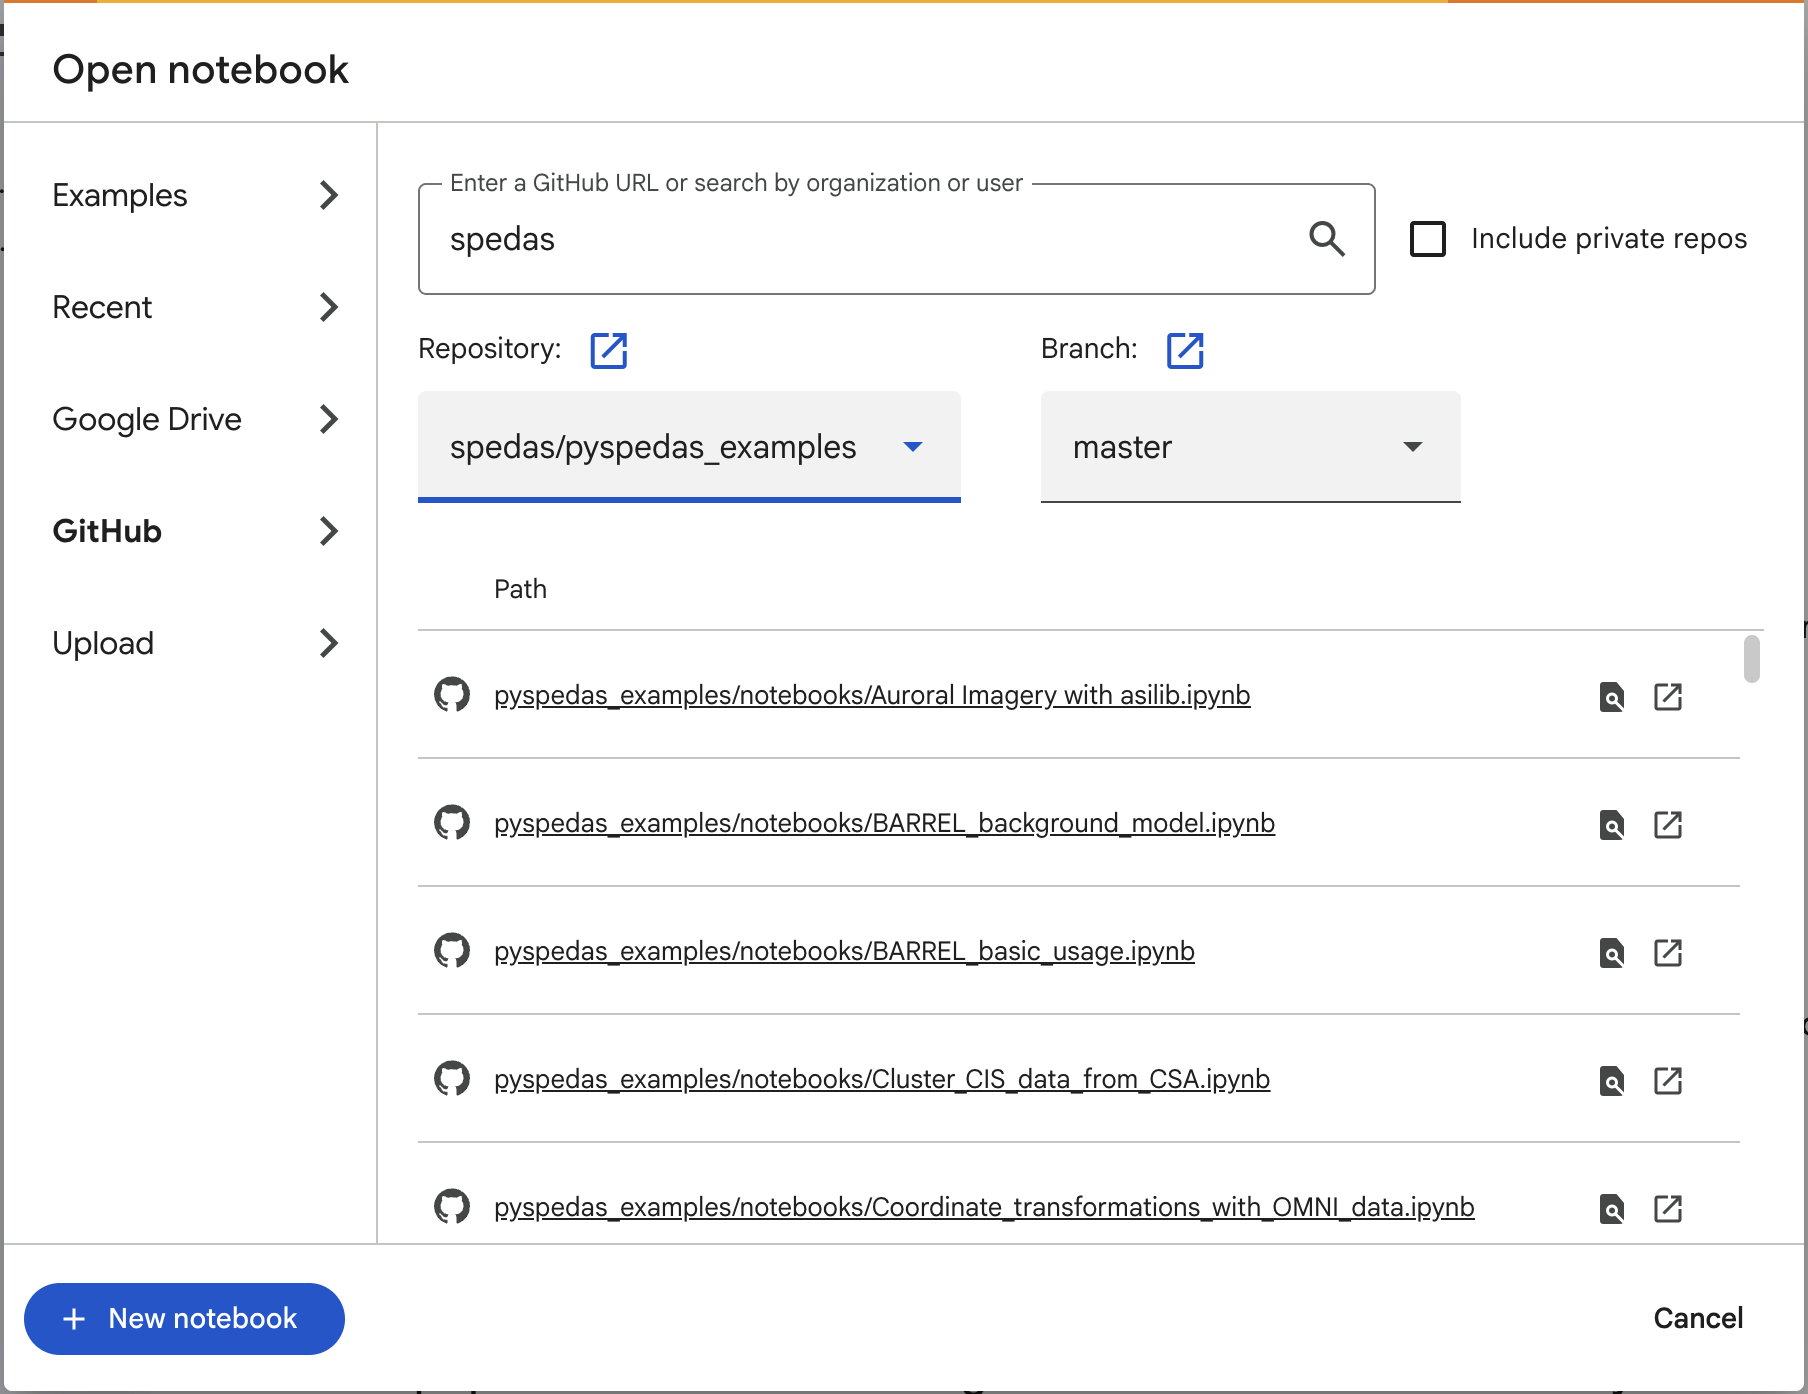Open Cluster_CIS_data_from_CSA notebook in new tab icon
The height and width of the screenshot is (1394, 1808).
click(1668, 1080)
